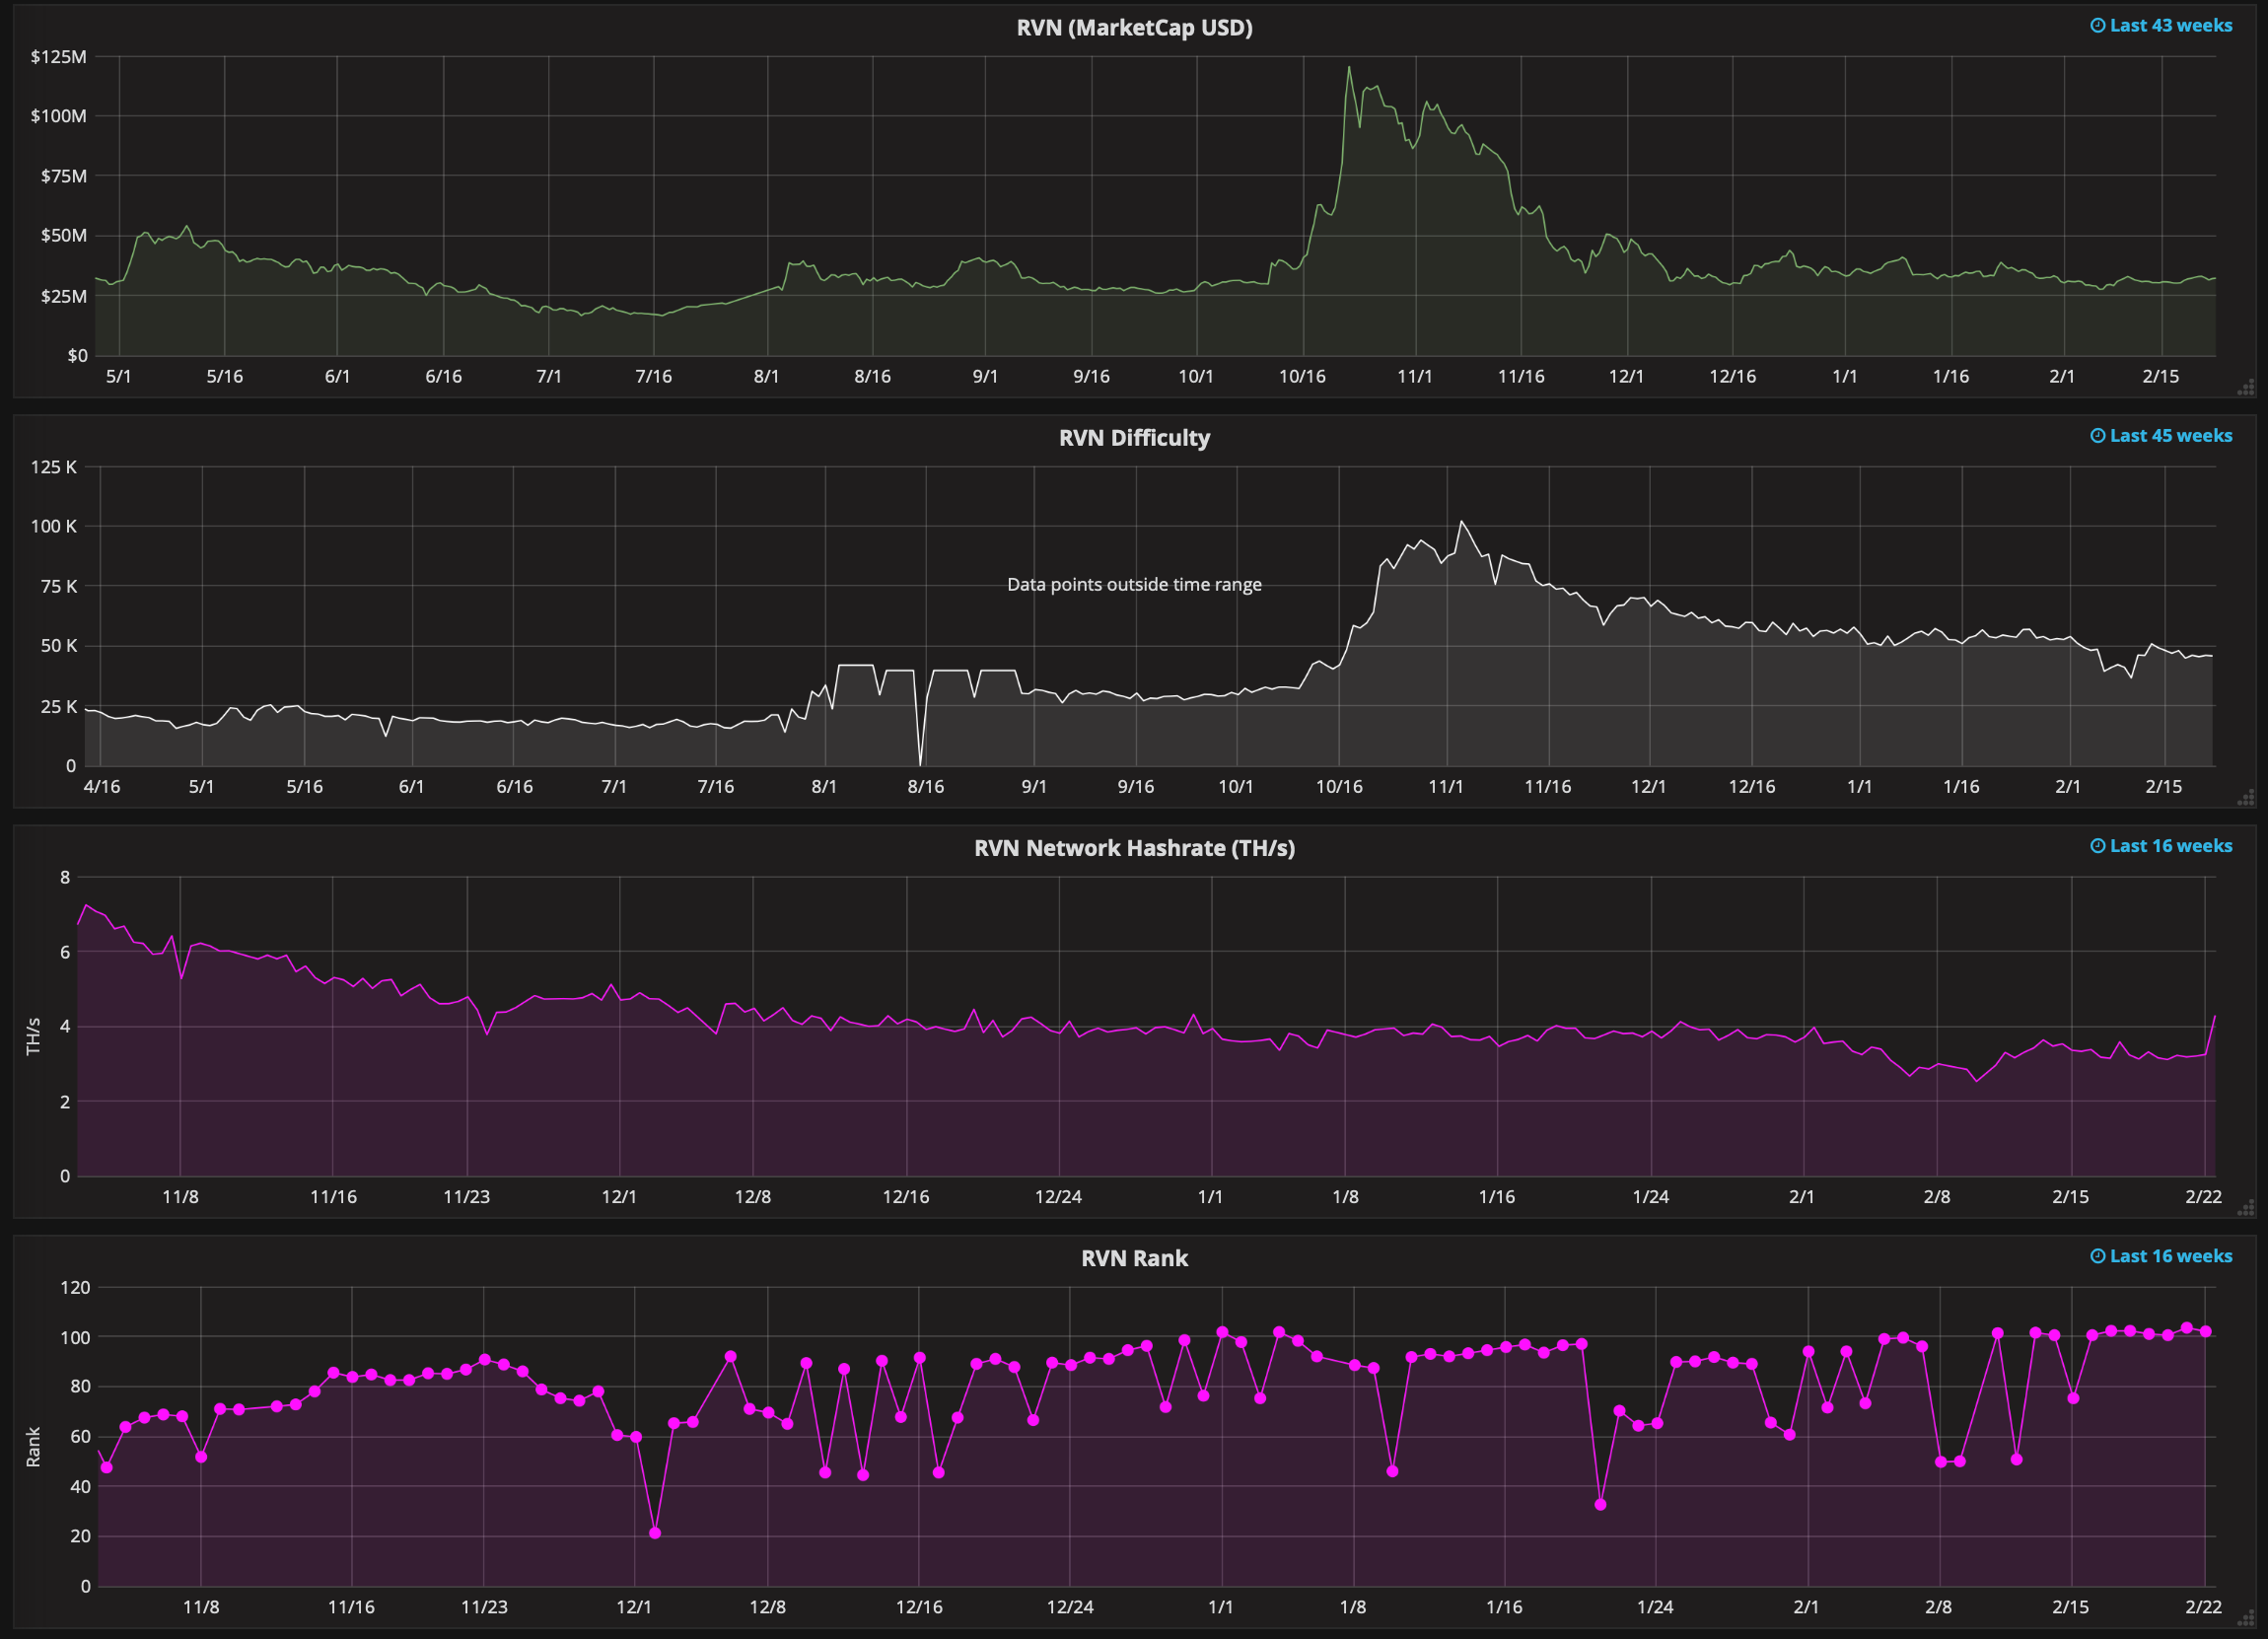The width and height of the screenshot is (2268, 1639).
Task: Click the 11/23 date on Hashrate chart
Action: [x=467, y=1197]
